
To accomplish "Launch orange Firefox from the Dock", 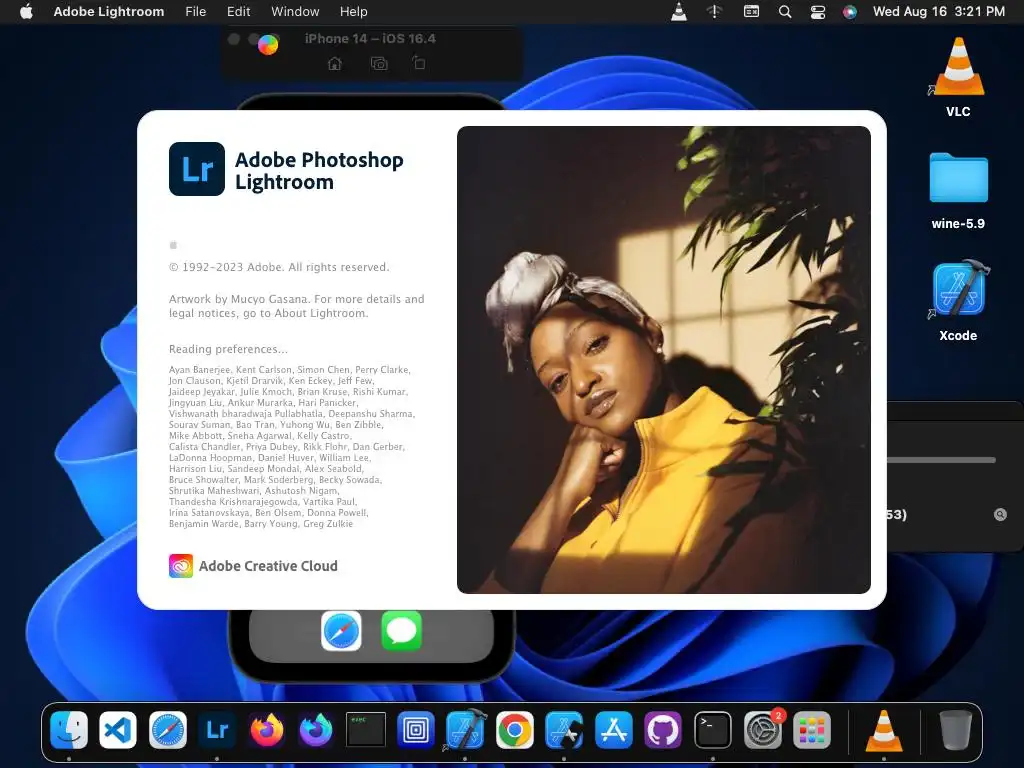I will coord(266,729).
